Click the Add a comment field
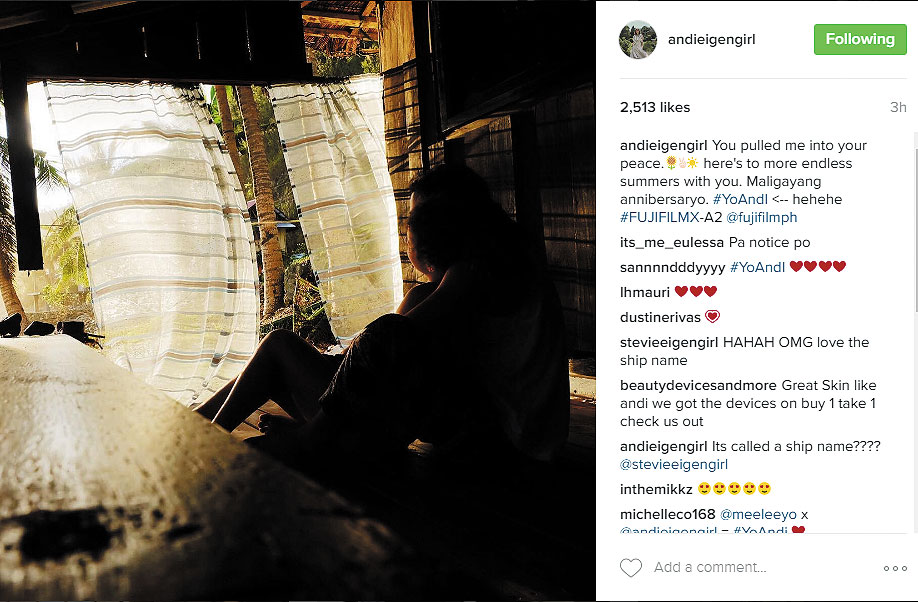This screenshot has width=918, height=602. click(x=710, y=567)
